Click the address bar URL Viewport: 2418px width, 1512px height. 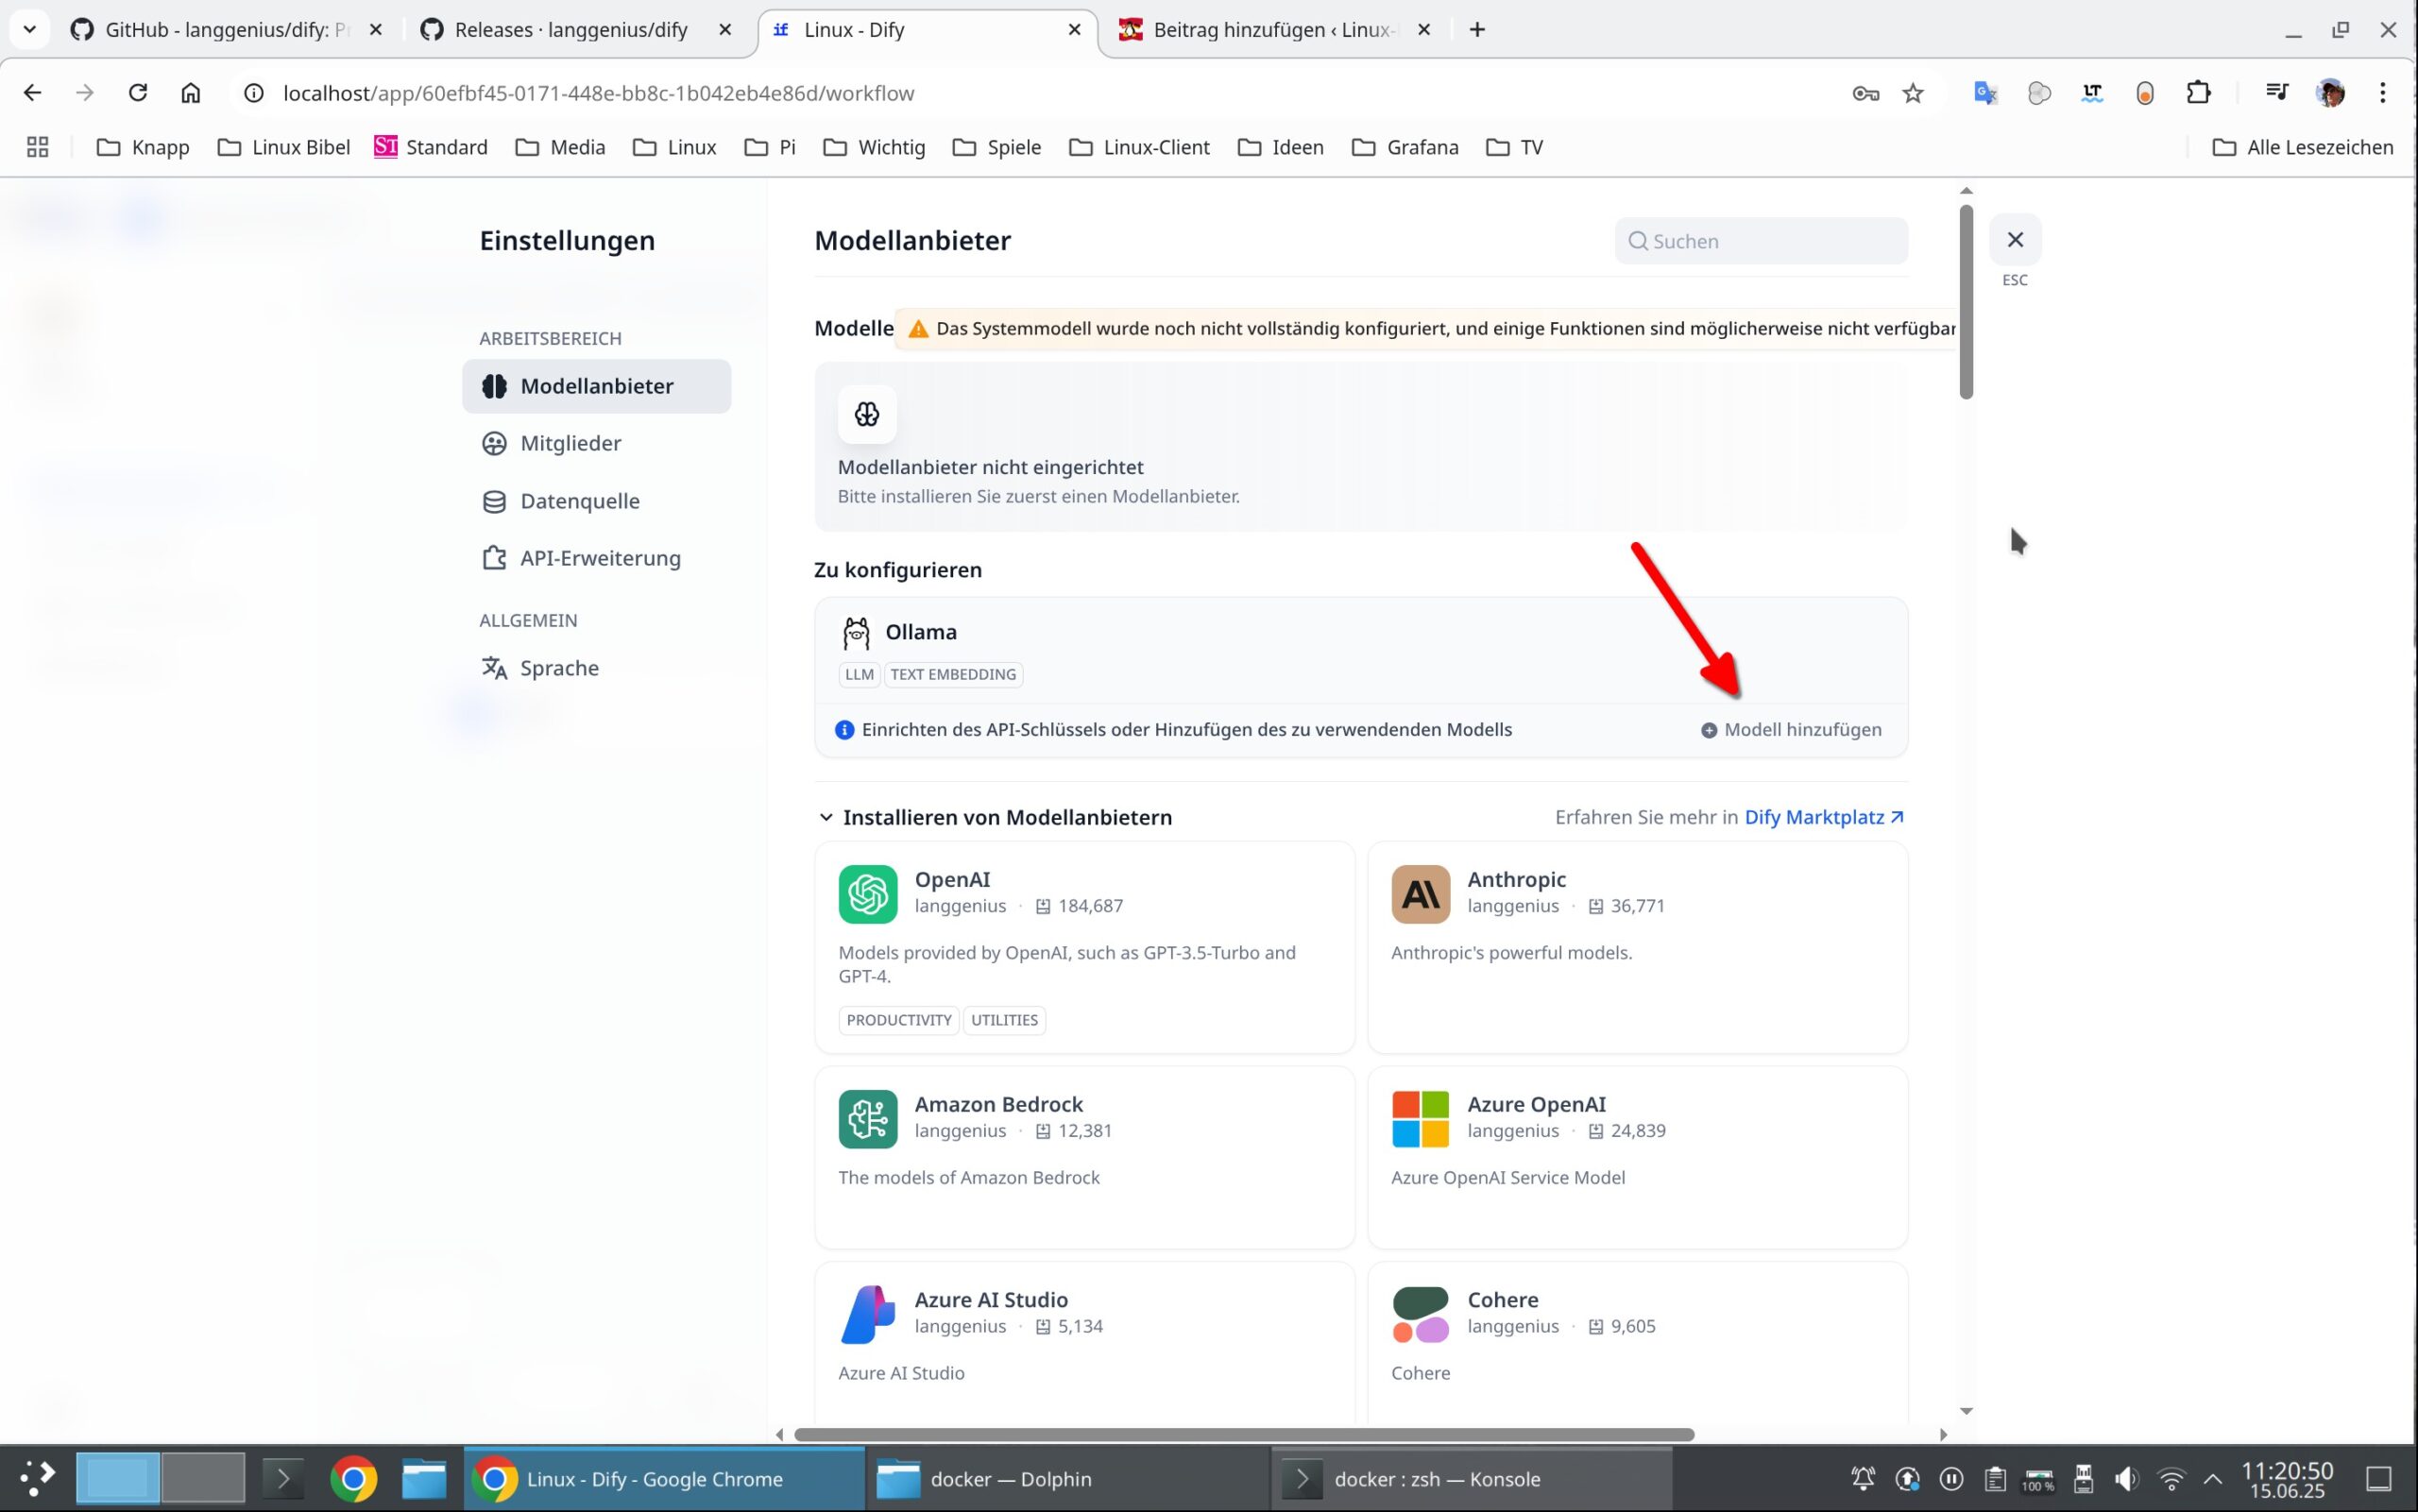tap(598, 93)
